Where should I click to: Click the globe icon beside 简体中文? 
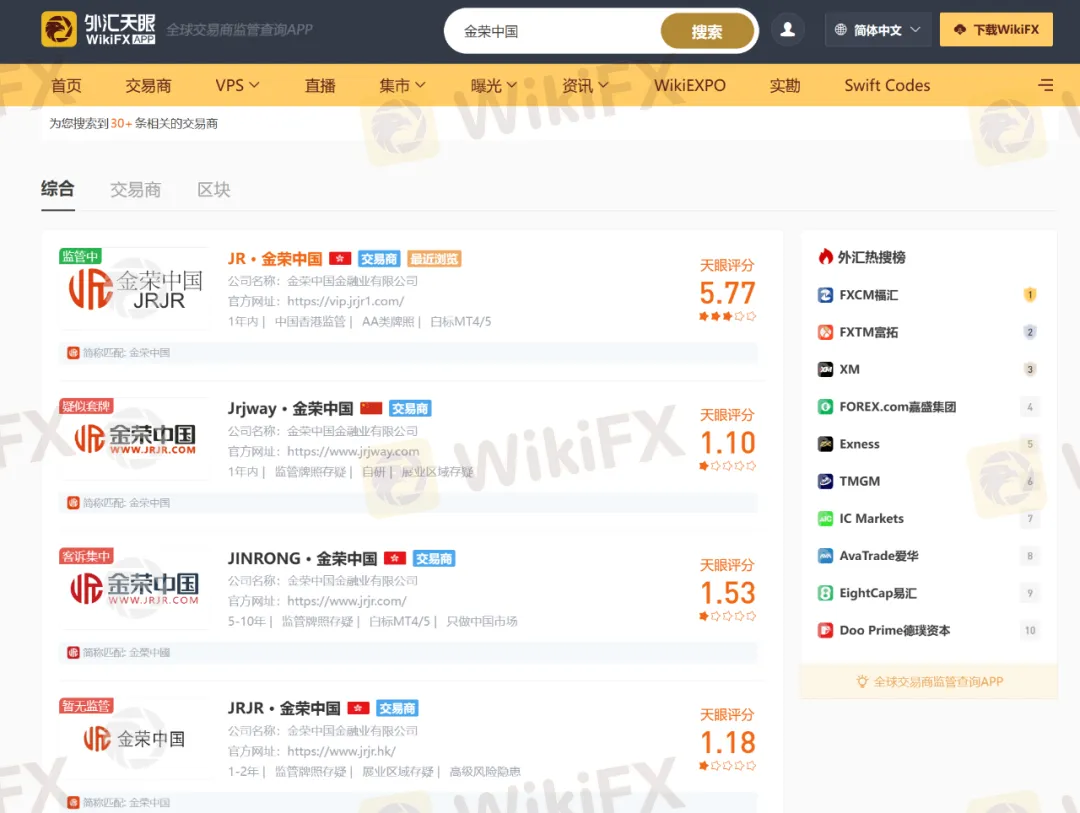click(x=840, y=30)
